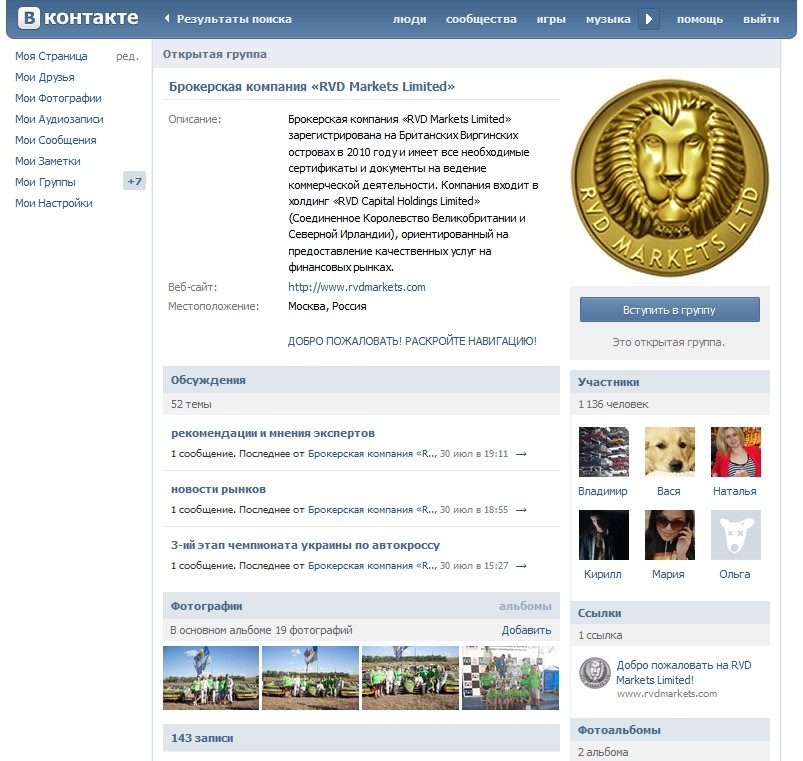The image size is (803, 761).
Task: Open Мои Настройки
Action: [54, 203]
